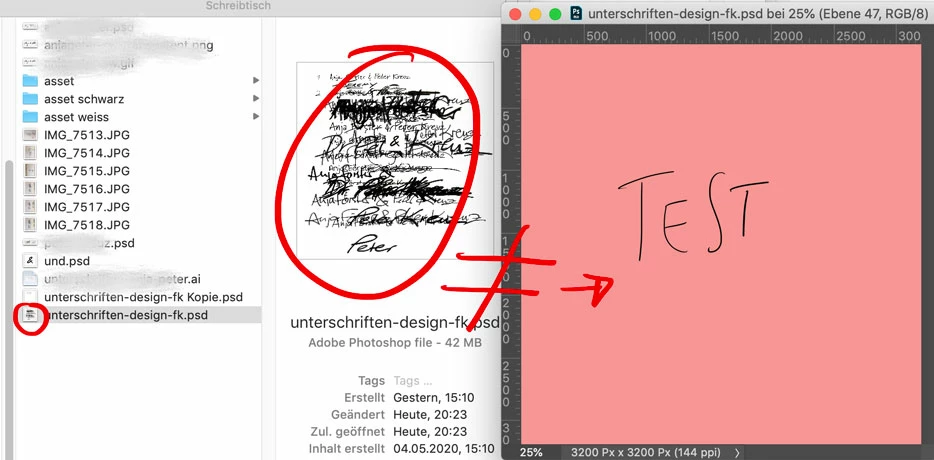The height and width of the screenshot is (460, 934).
Task: Select the file name IMG_7517.JPG
Action: pos(87,207)
